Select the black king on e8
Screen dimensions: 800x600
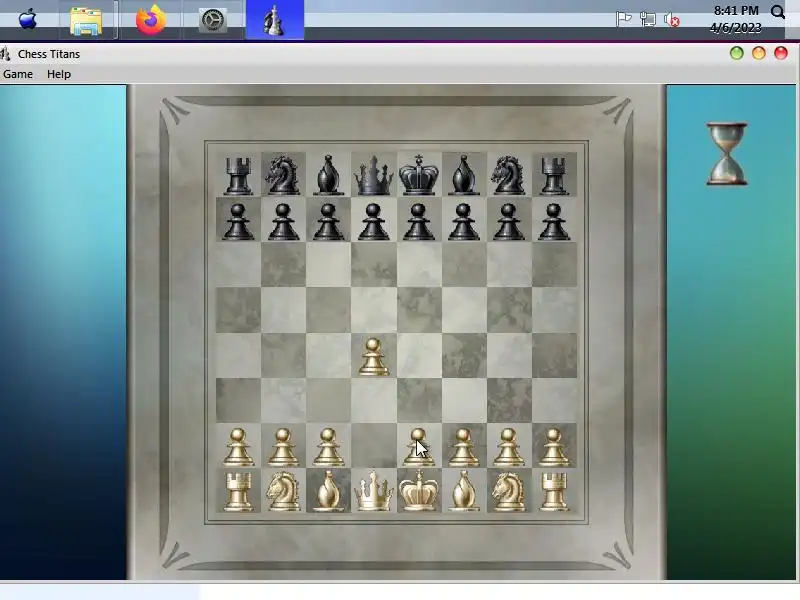pos(418,174)
